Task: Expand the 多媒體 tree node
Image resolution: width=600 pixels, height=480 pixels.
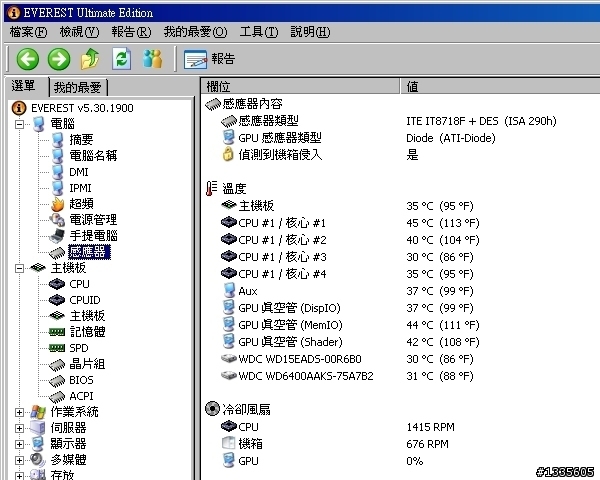Action: click(x=19, y=460)
